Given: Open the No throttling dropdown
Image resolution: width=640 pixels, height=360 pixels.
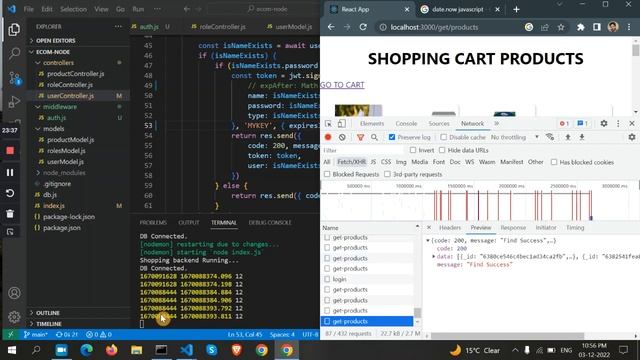Looking at the screenshot, I should 515,137.
